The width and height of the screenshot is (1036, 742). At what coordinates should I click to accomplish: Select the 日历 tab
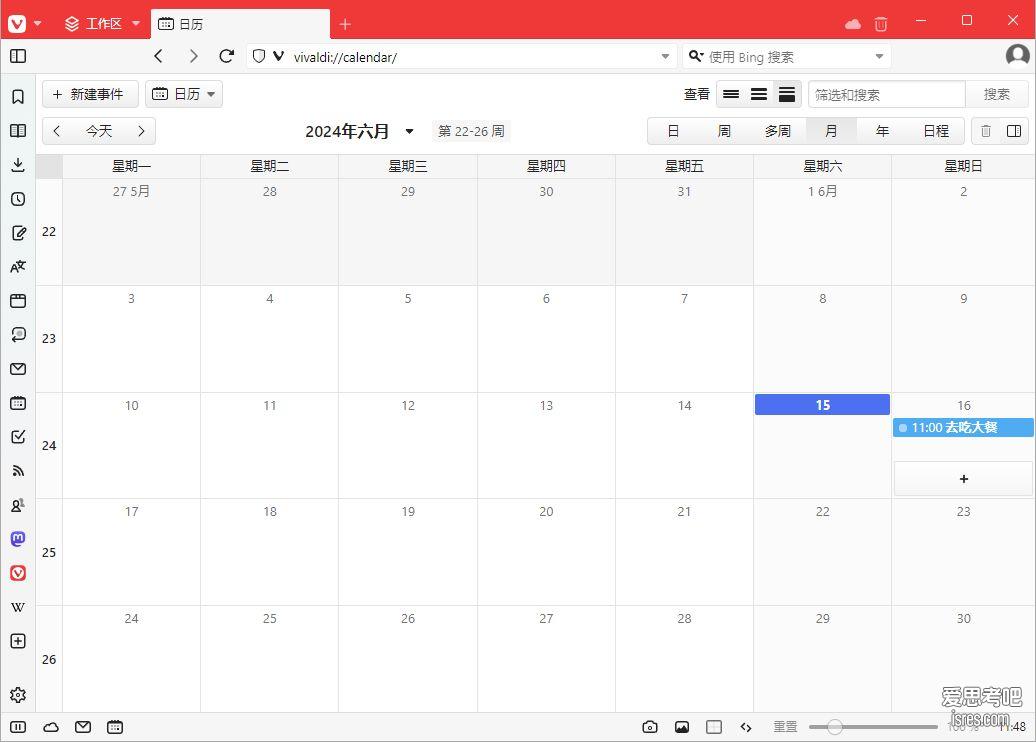tap(240, 24)
